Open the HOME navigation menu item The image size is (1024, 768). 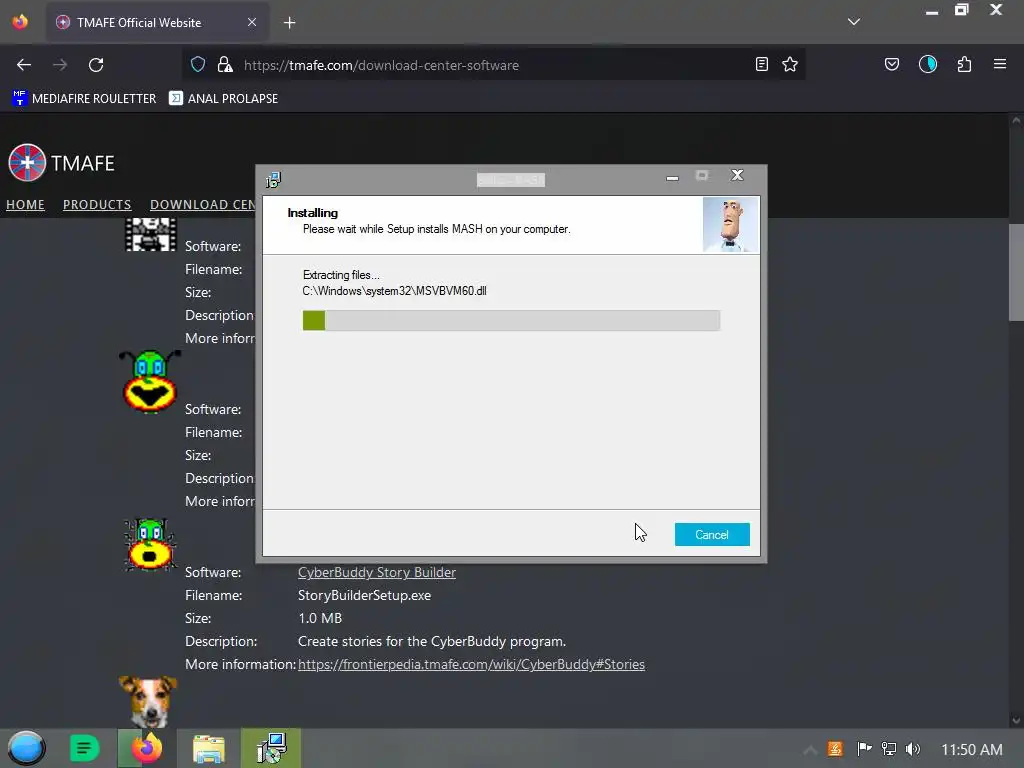tap(25, 205)
